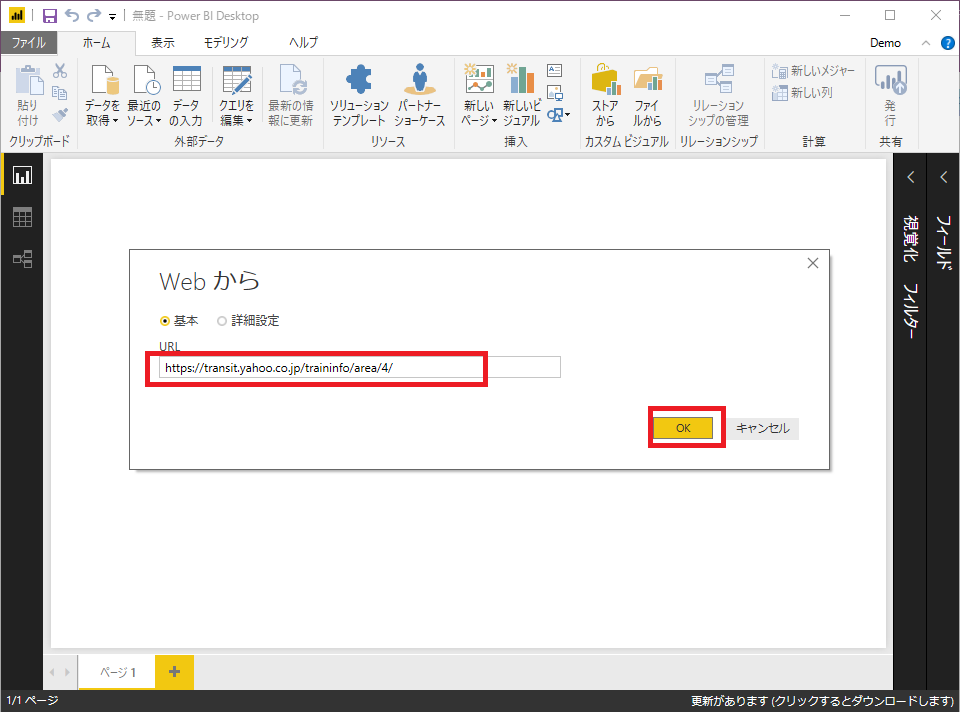Open the Data view from left sidebar
The width and height of the screenshot is (960, 712).
click(23, 217)
